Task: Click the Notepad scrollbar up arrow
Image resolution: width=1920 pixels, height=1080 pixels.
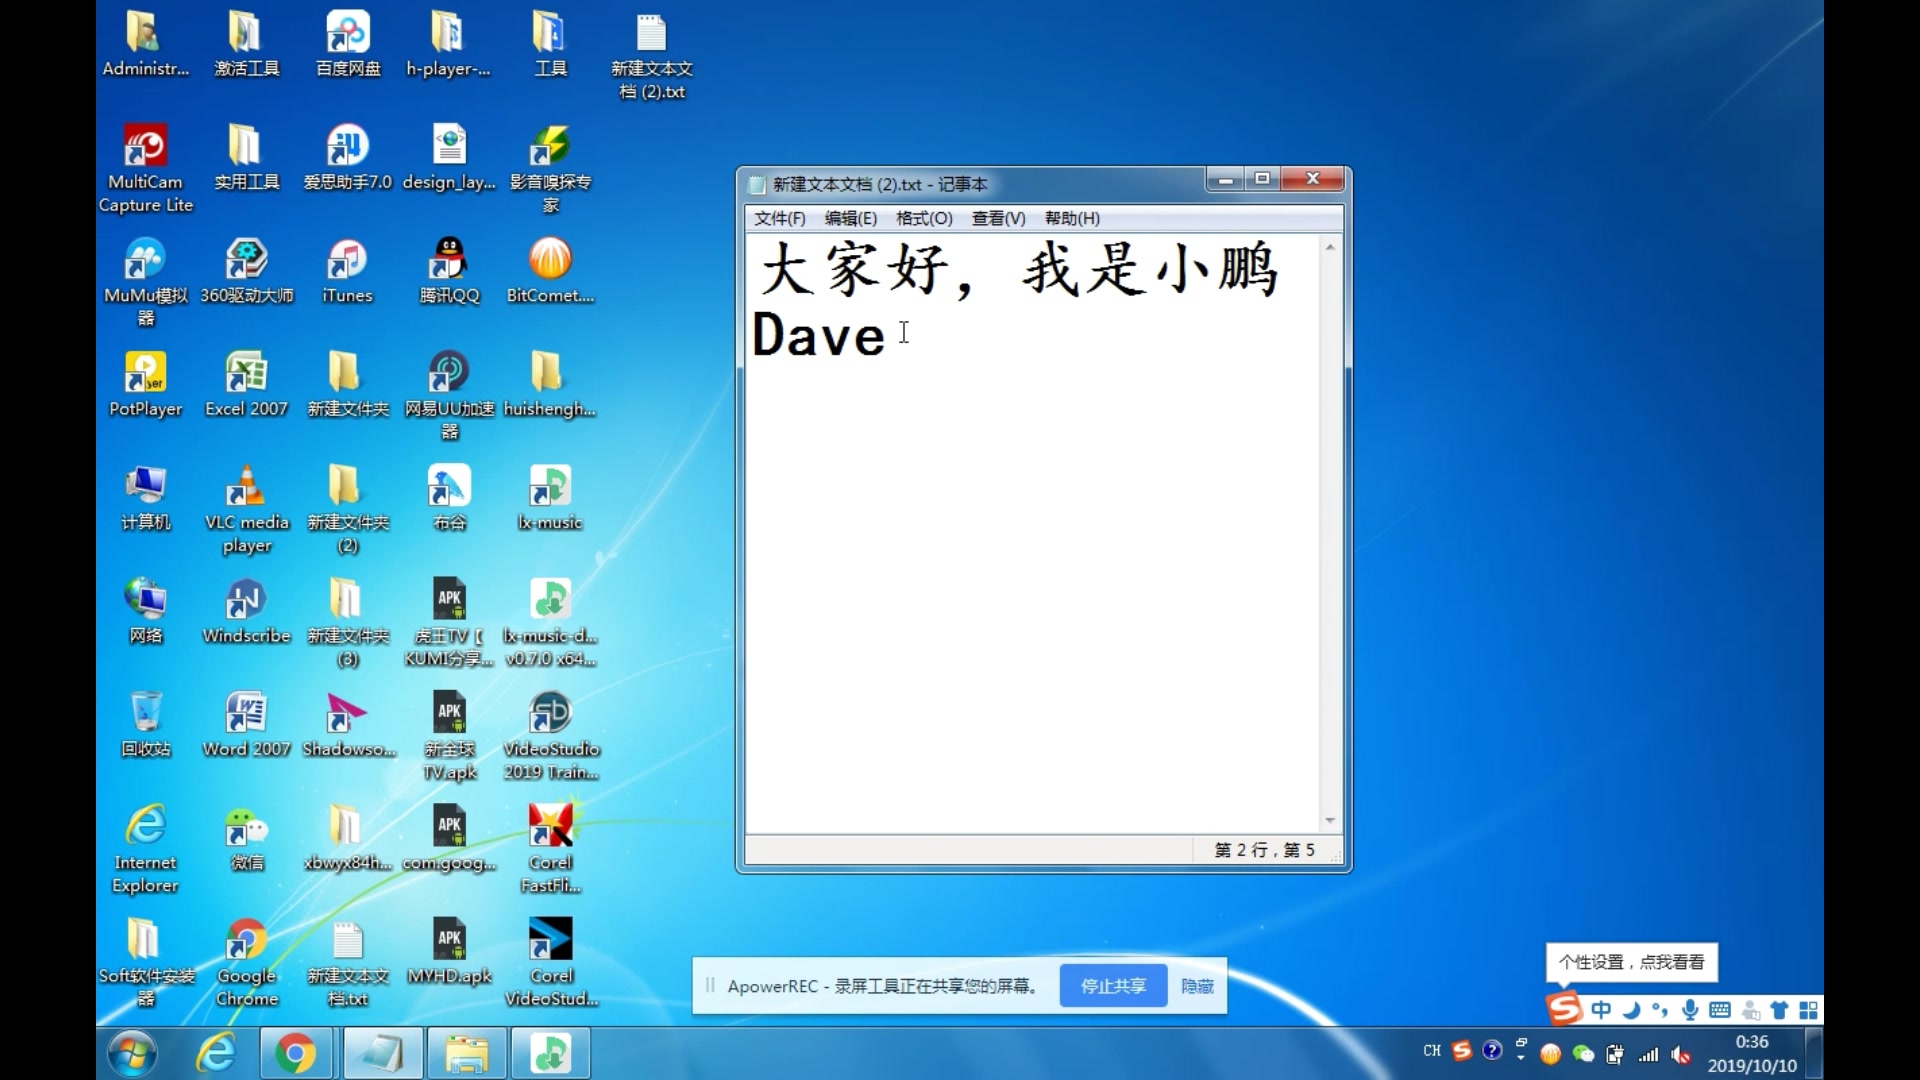Action: pyautogui.click(x=1330, y=247)
